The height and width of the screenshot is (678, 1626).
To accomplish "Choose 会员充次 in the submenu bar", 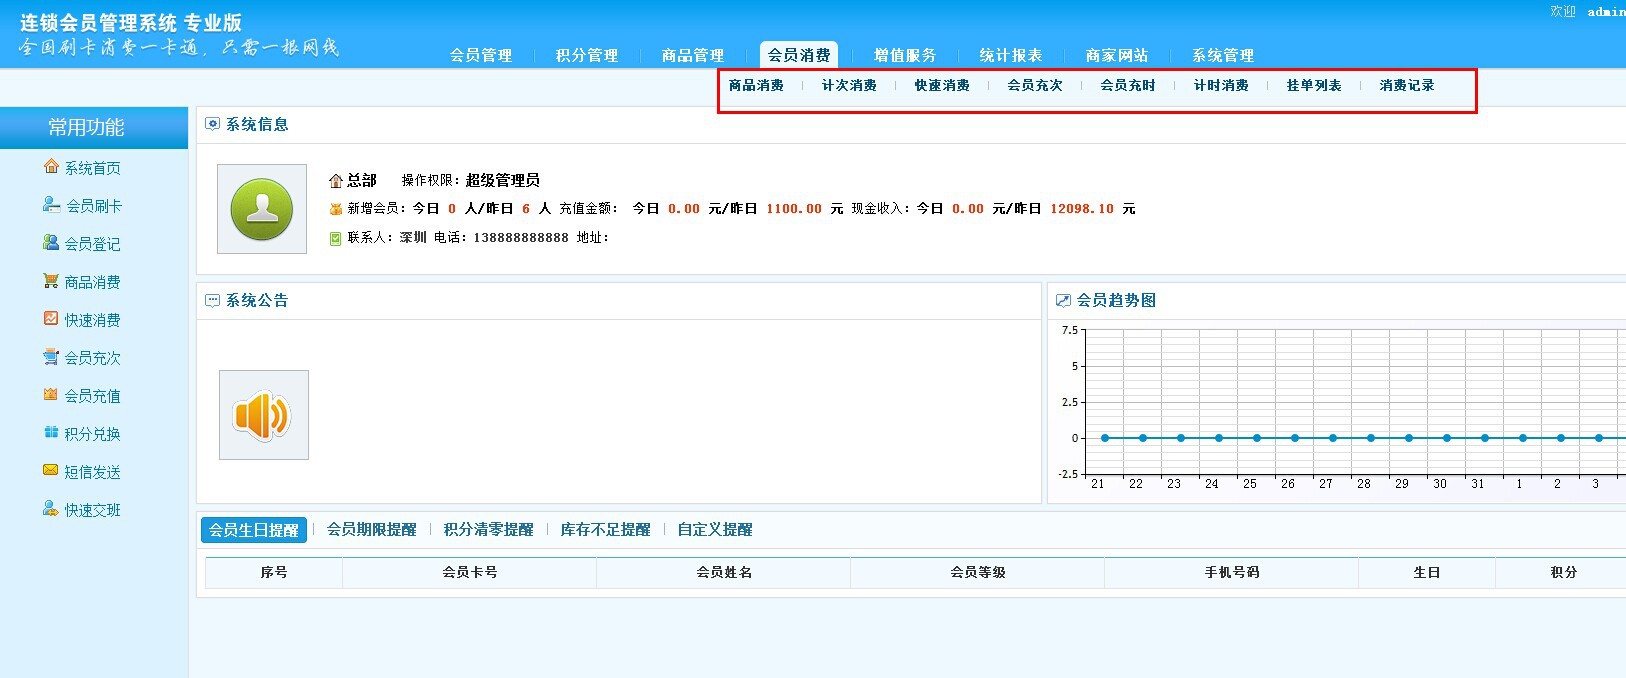I will [1035, 85].
